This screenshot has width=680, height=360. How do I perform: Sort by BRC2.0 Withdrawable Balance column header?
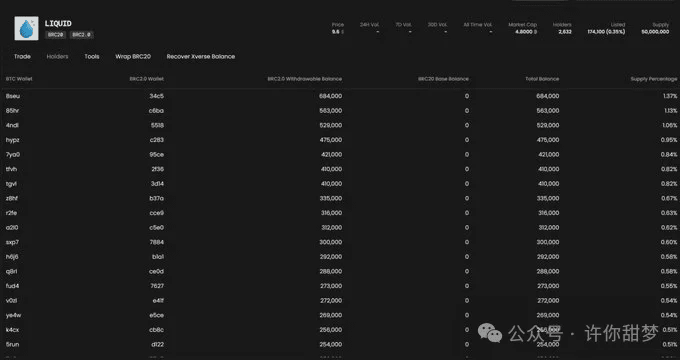pos(304,79)
